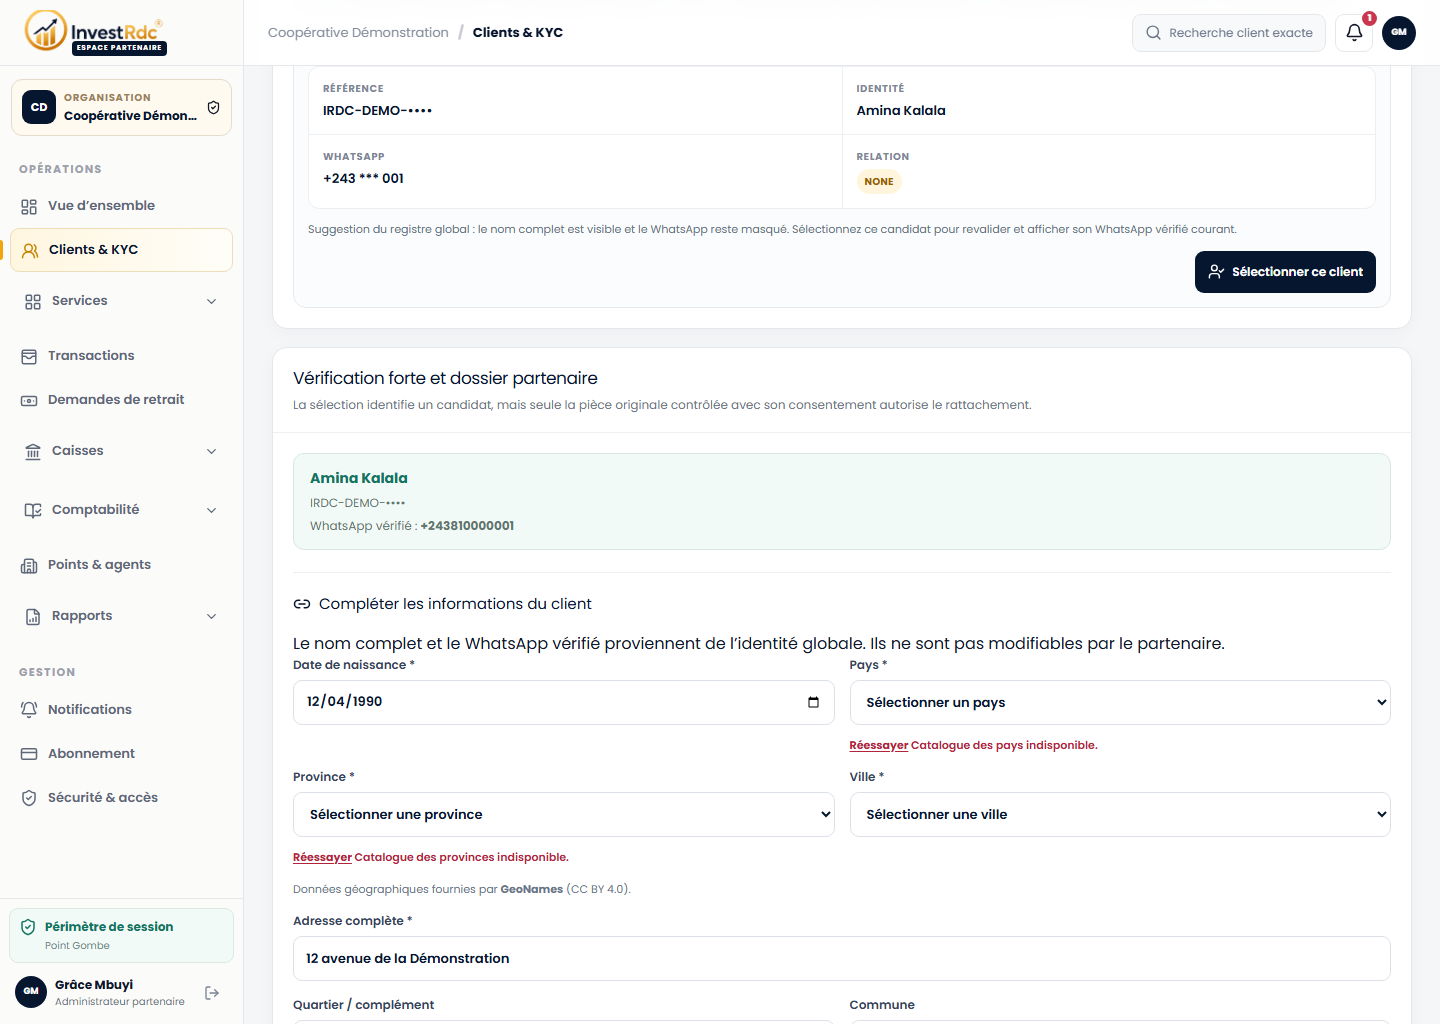Log out using the exit icon

click(212, 993)
